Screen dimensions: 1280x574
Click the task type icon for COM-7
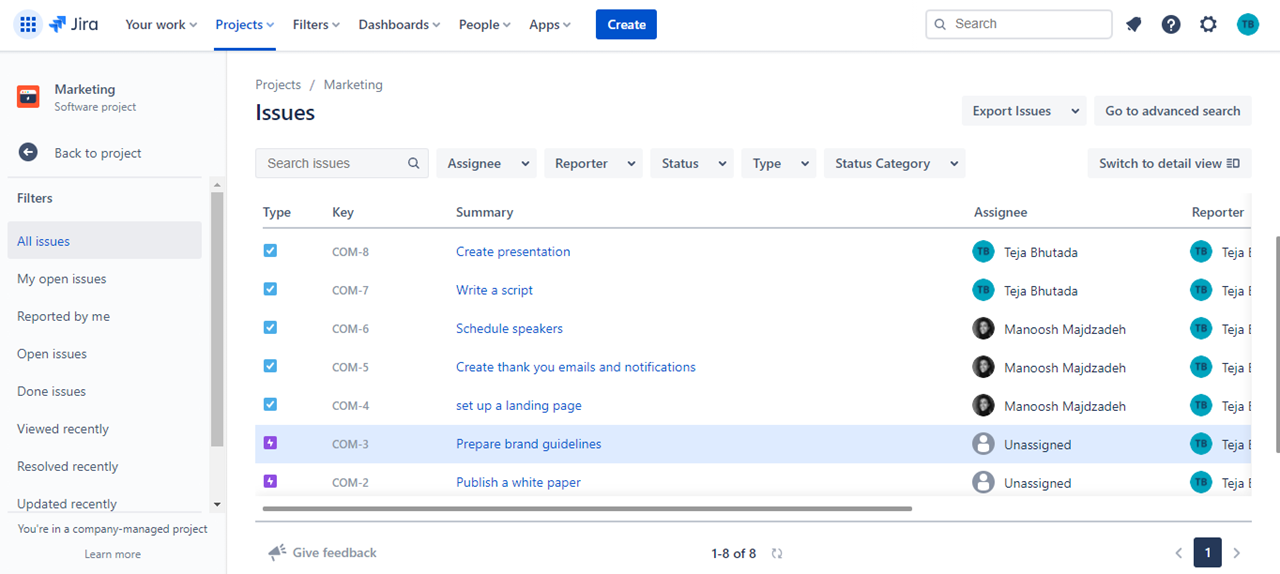coord(270,289)
